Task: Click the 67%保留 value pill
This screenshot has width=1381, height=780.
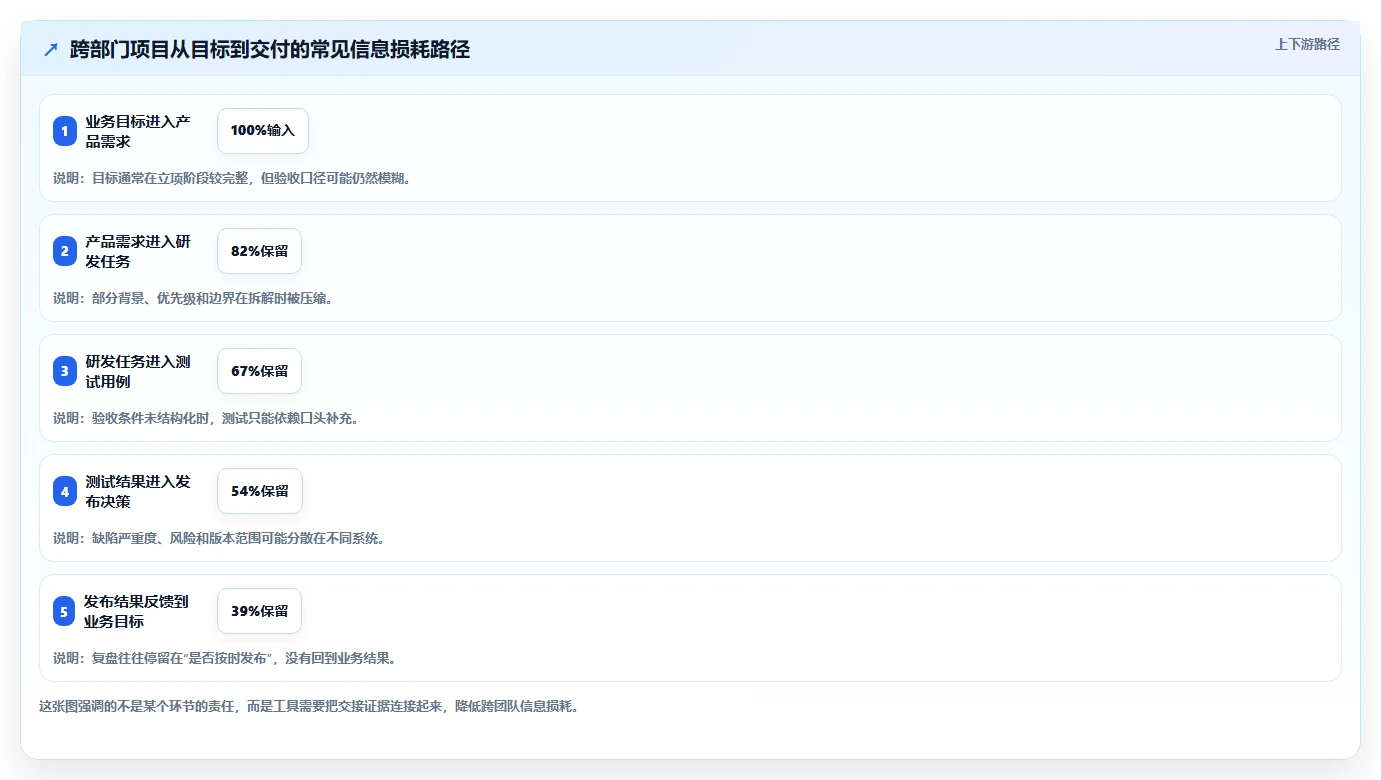Action: [x=259, y=371]
